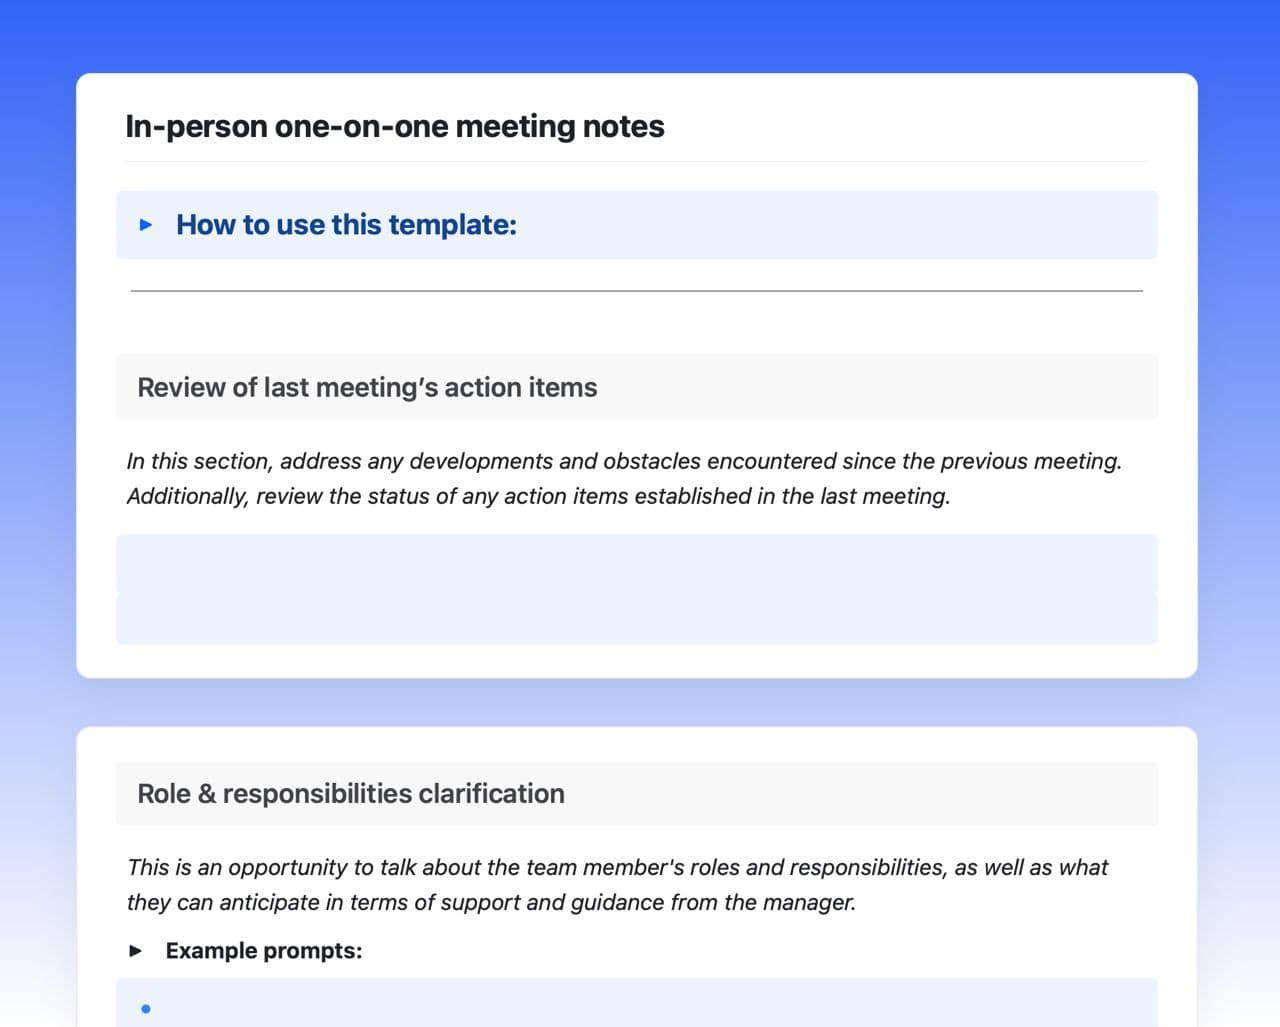The width and height of the screenshot is (1280, 1027).
Task: Expand the "How to use this template" triangle
Action: pyautogui.click(x=146, y=225)
